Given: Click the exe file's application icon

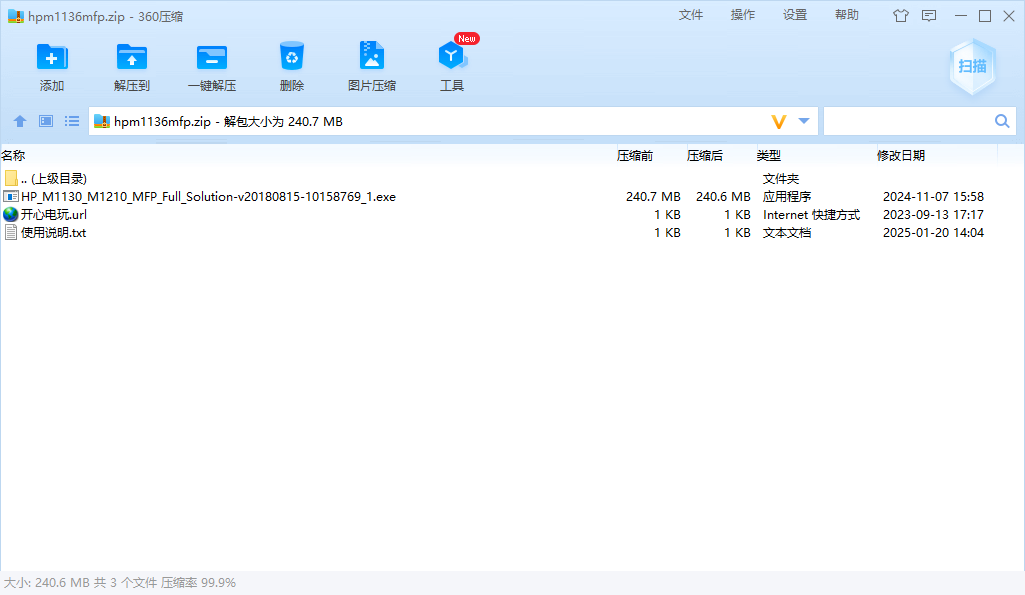Looking at the screenshot, I should tap(10, 196).
